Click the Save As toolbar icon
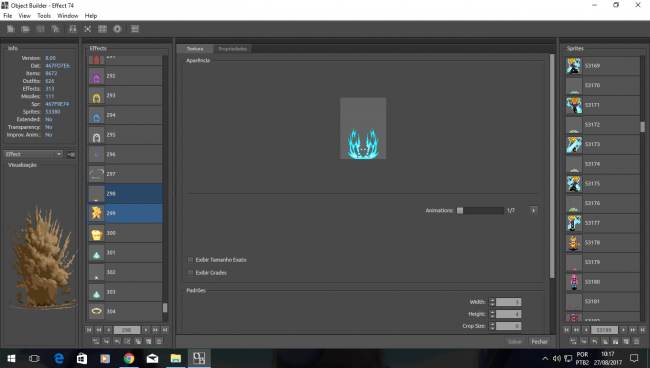This screenshot has width=650, height=368. (x=55, y=29)
